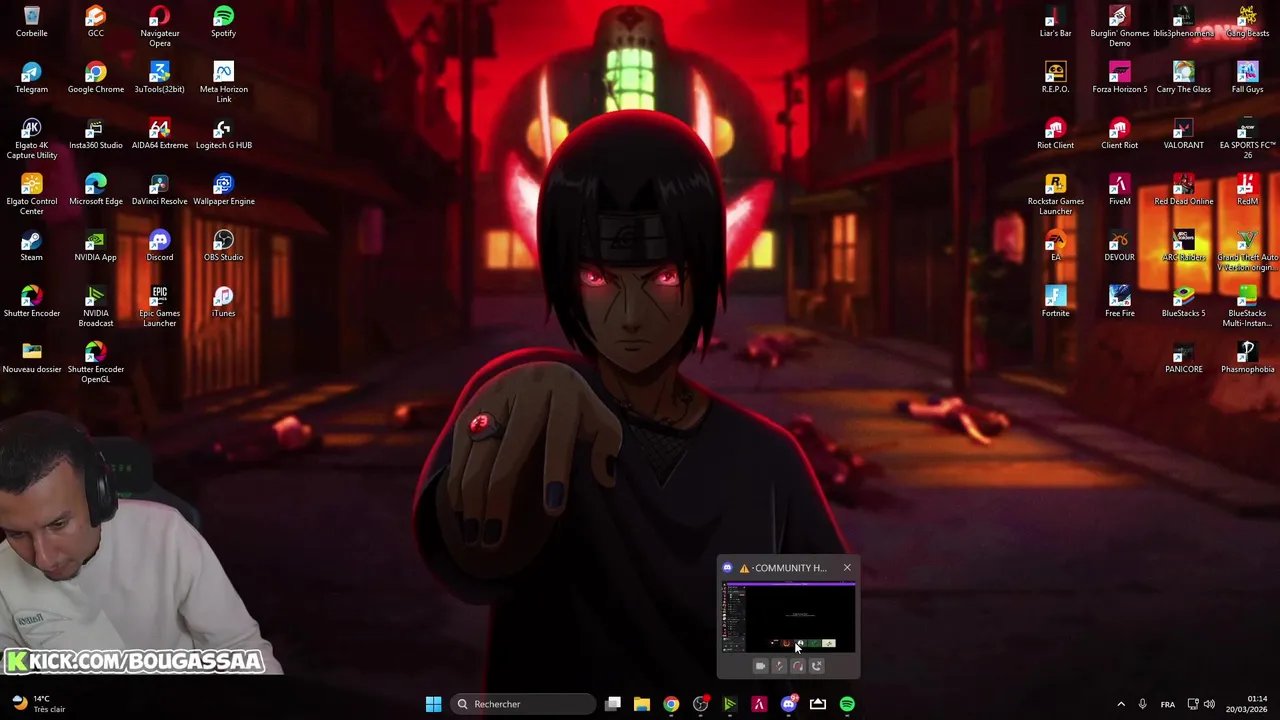Launch Steam from the desktop
This screenshot has width=1280, height=720.
[31, 246]
